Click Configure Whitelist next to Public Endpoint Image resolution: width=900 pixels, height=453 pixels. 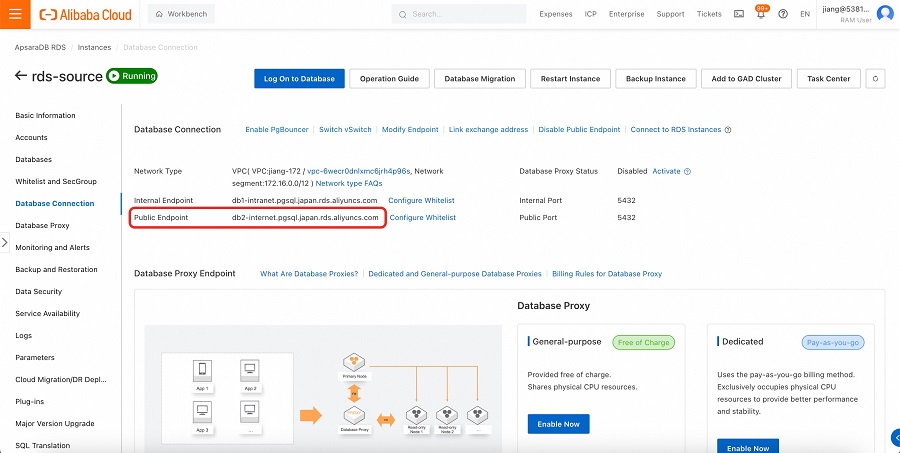click(422, 217)
